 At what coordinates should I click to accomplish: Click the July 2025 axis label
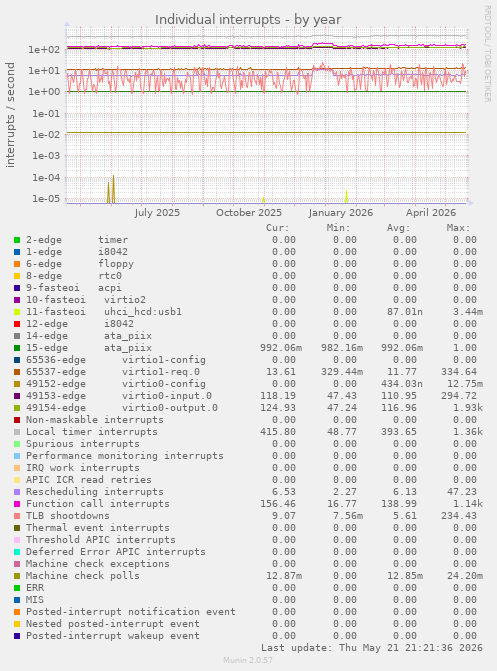tap(157, 213)
